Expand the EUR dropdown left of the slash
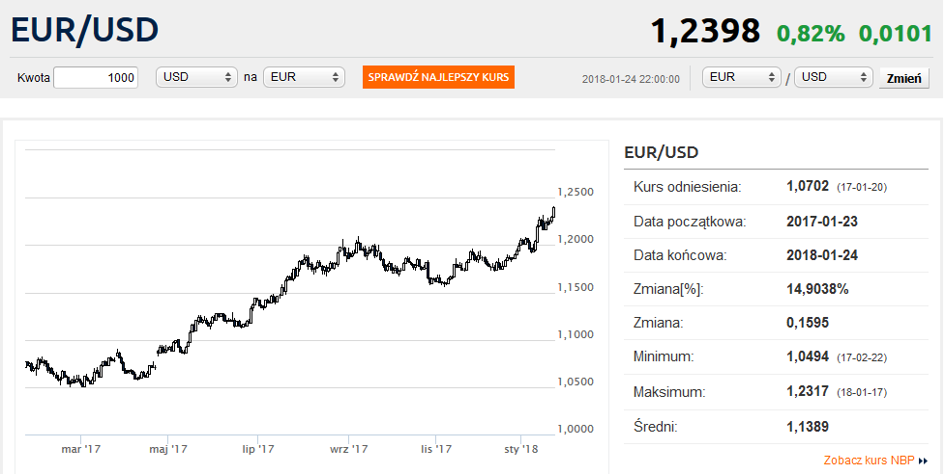Viewport: 945px width, 474px height. [x=742, y=78]
